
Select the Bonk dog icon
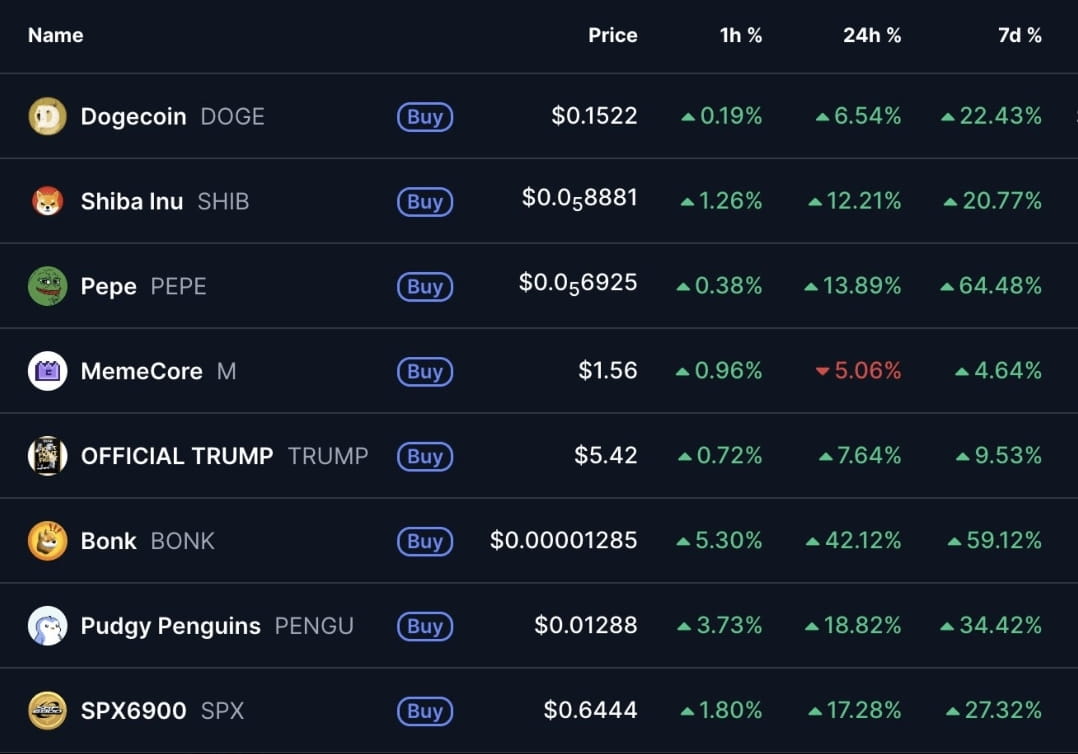point(47,541)
